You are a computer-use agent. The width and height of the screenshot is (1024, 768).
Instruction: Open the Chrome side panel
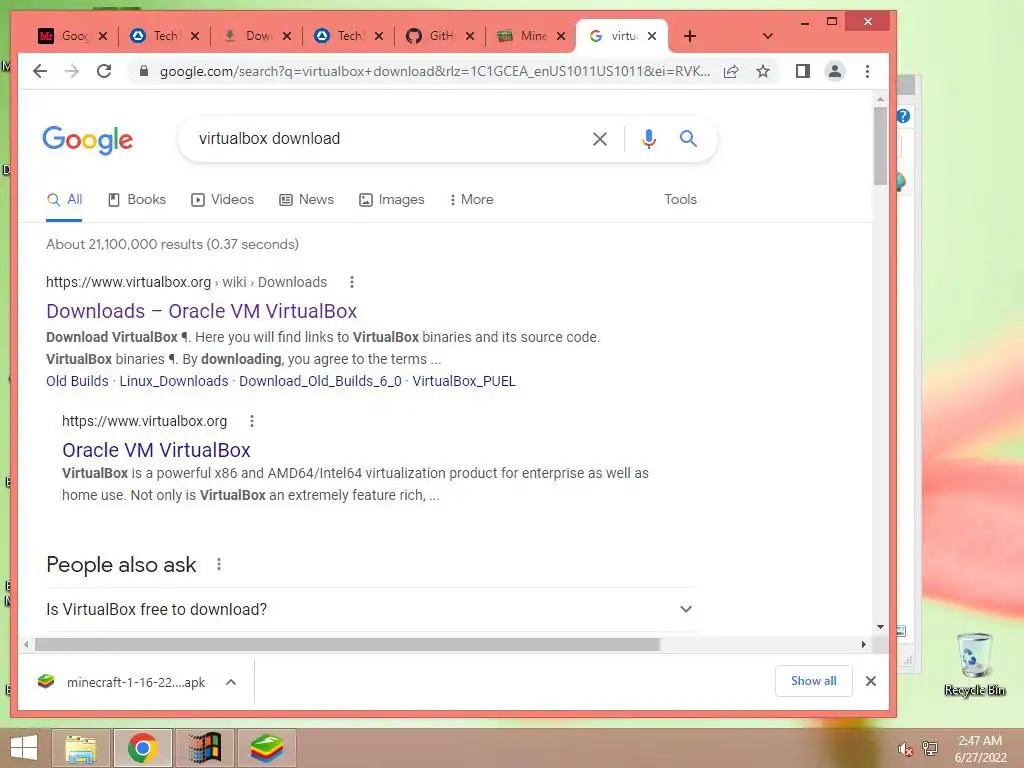803,71
